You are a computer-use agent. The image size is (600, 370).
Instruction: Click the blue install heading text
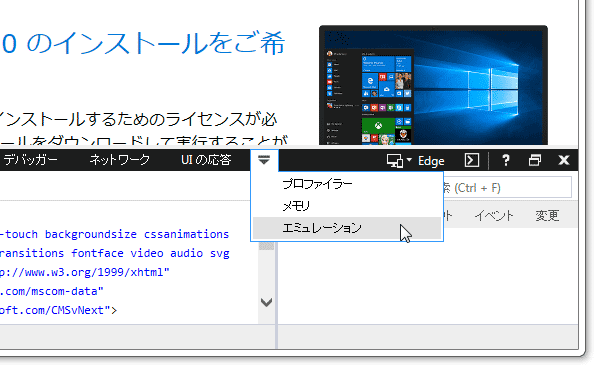click(143, 43)
